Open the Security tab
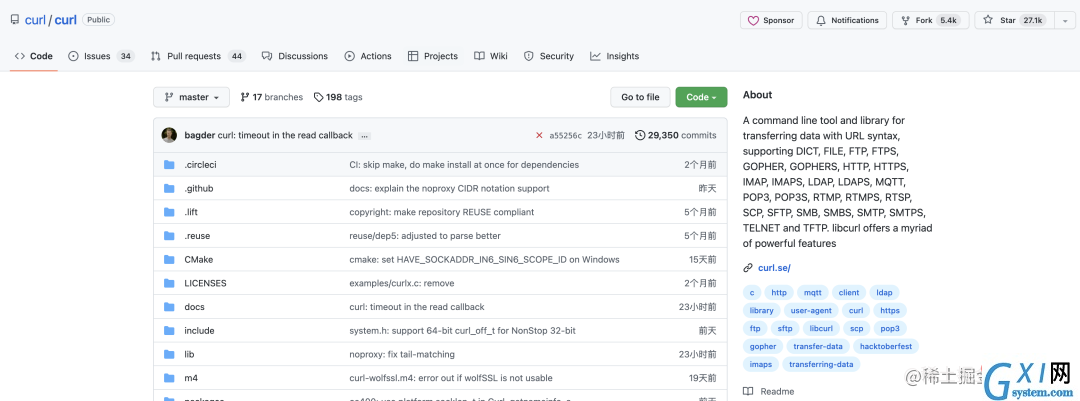 pos(549,56)
